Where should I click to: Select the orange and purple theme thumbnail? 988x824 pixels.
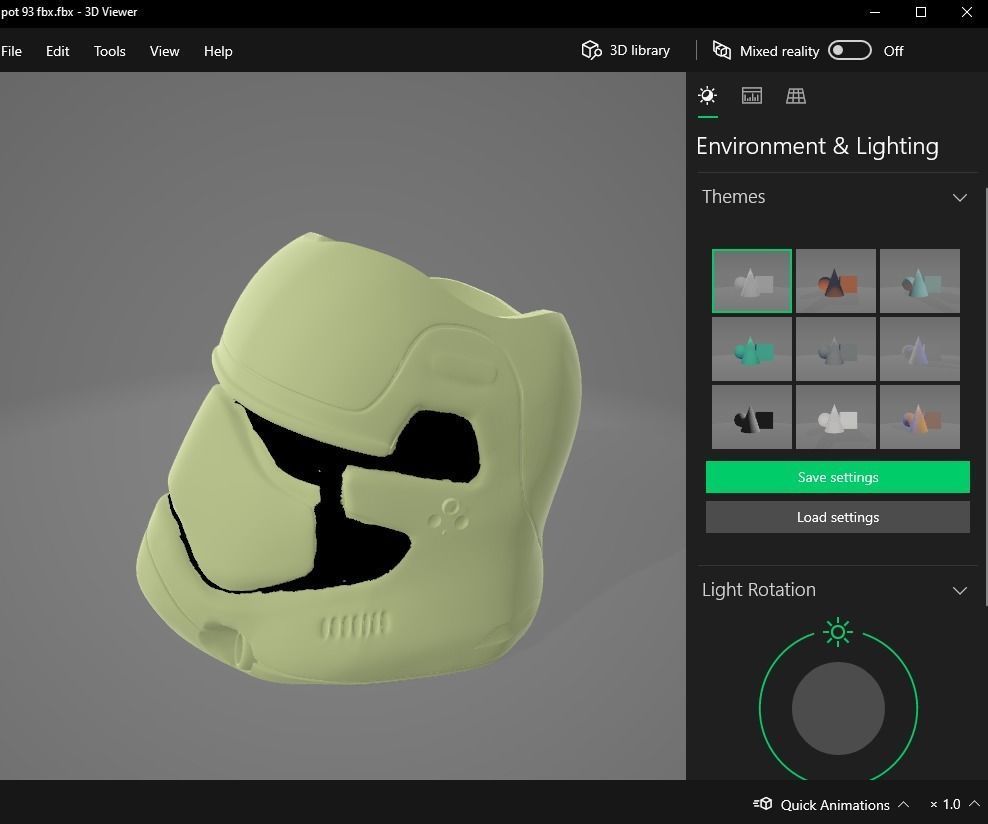tap(920, 417)
